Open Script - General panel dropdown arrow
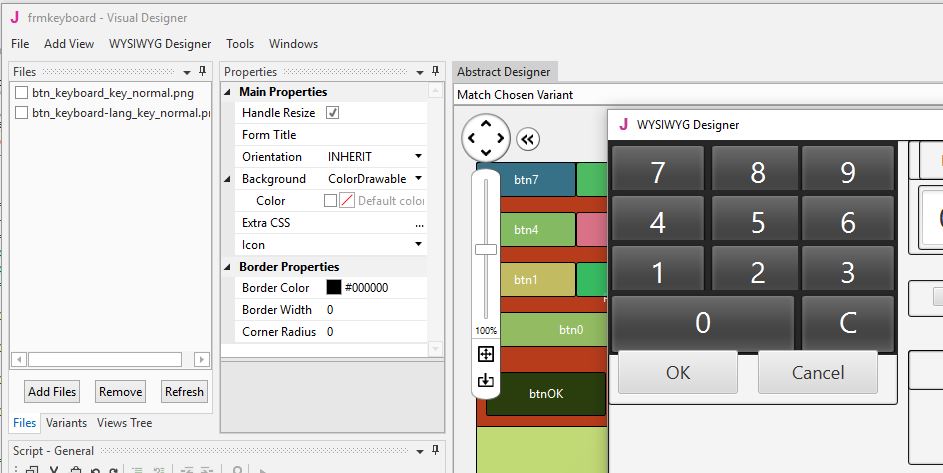 [420, 451]
